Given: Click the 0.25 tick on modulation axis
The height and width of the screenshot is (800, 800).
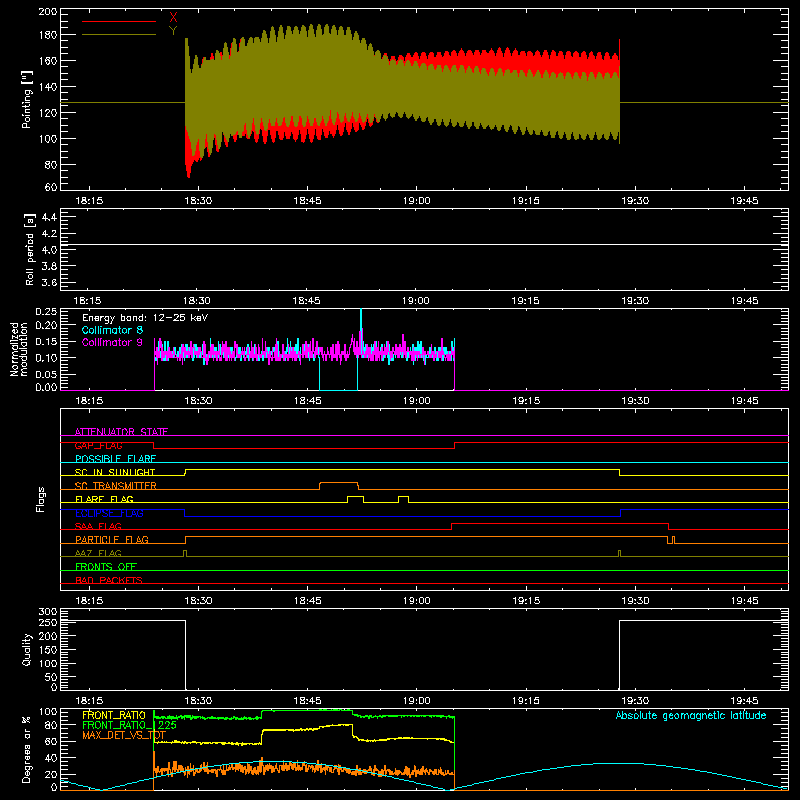Looking at the screenshot, I should 46,312.
